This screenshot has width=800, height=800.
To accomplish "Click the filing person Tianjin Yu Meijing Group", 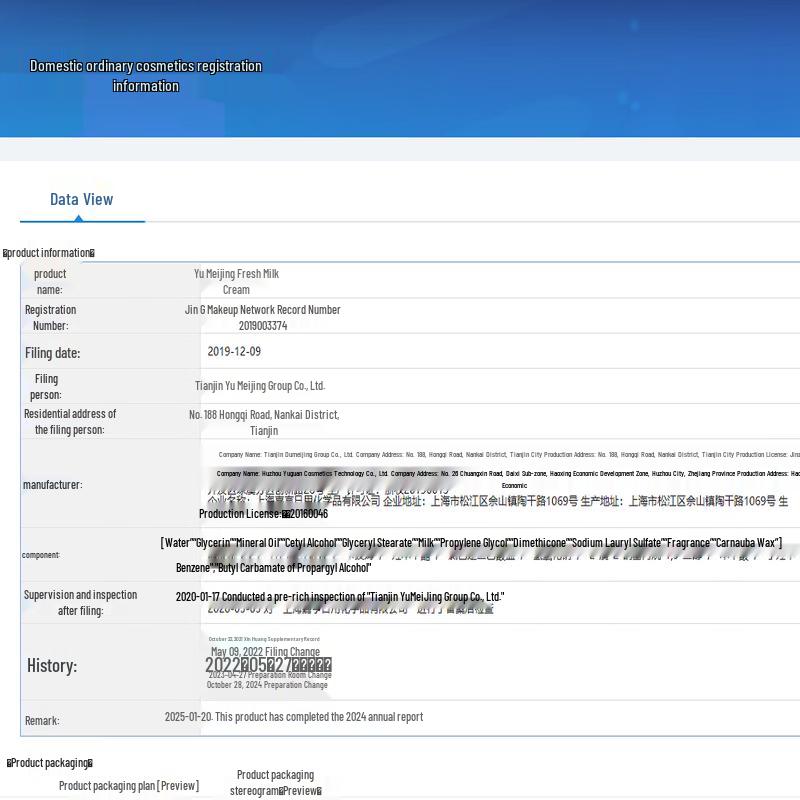I will (x=260, y=386).
